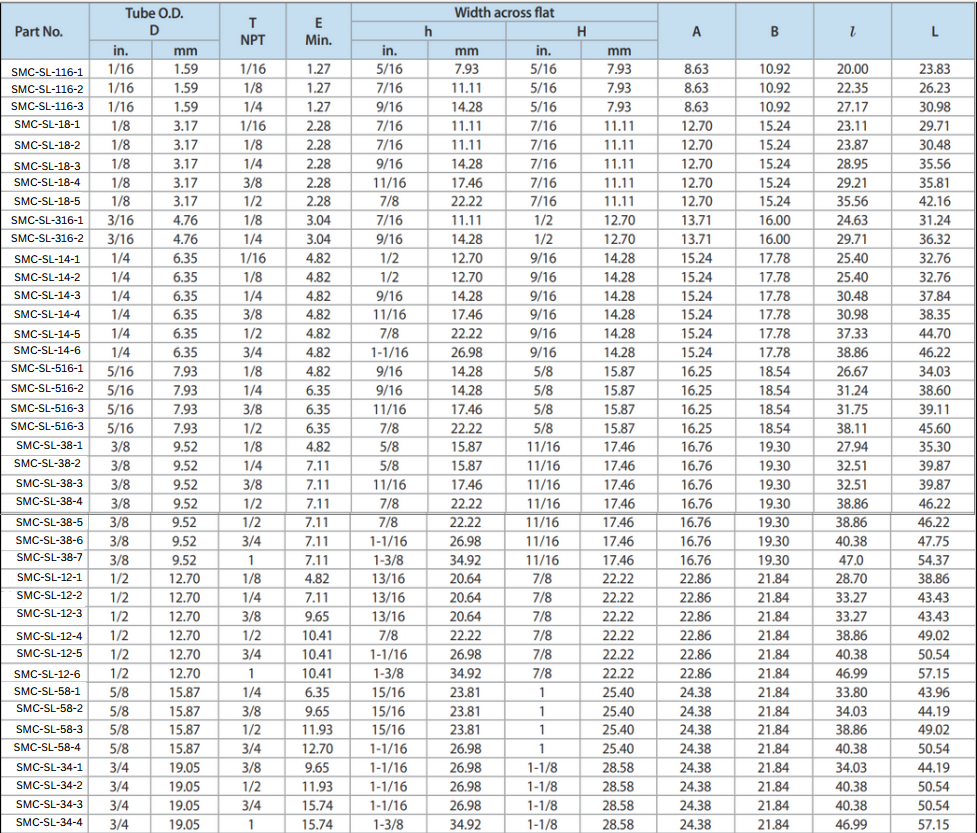Select the column A header
Image resolution: width=977 pixels, height=833 pixels.
point(696,31)
